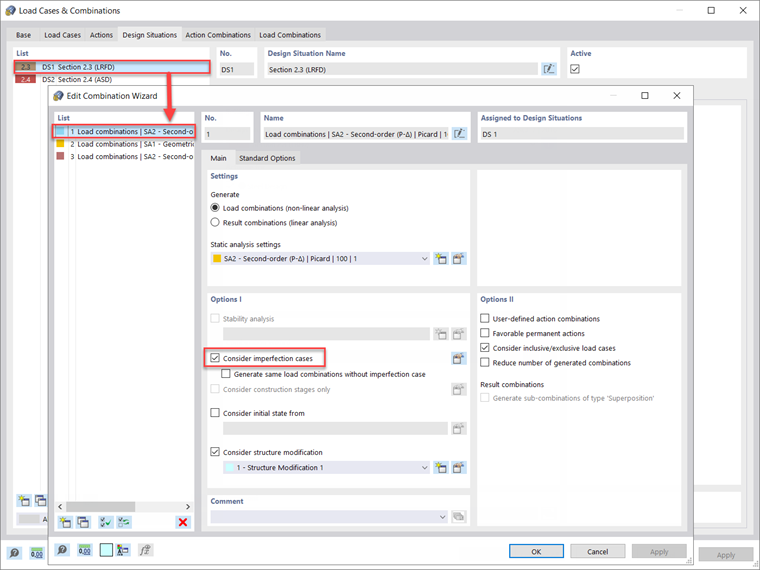Copy design situation icon in background window
The height and width of the screenshot is (570, 760).
coord(41,500)
